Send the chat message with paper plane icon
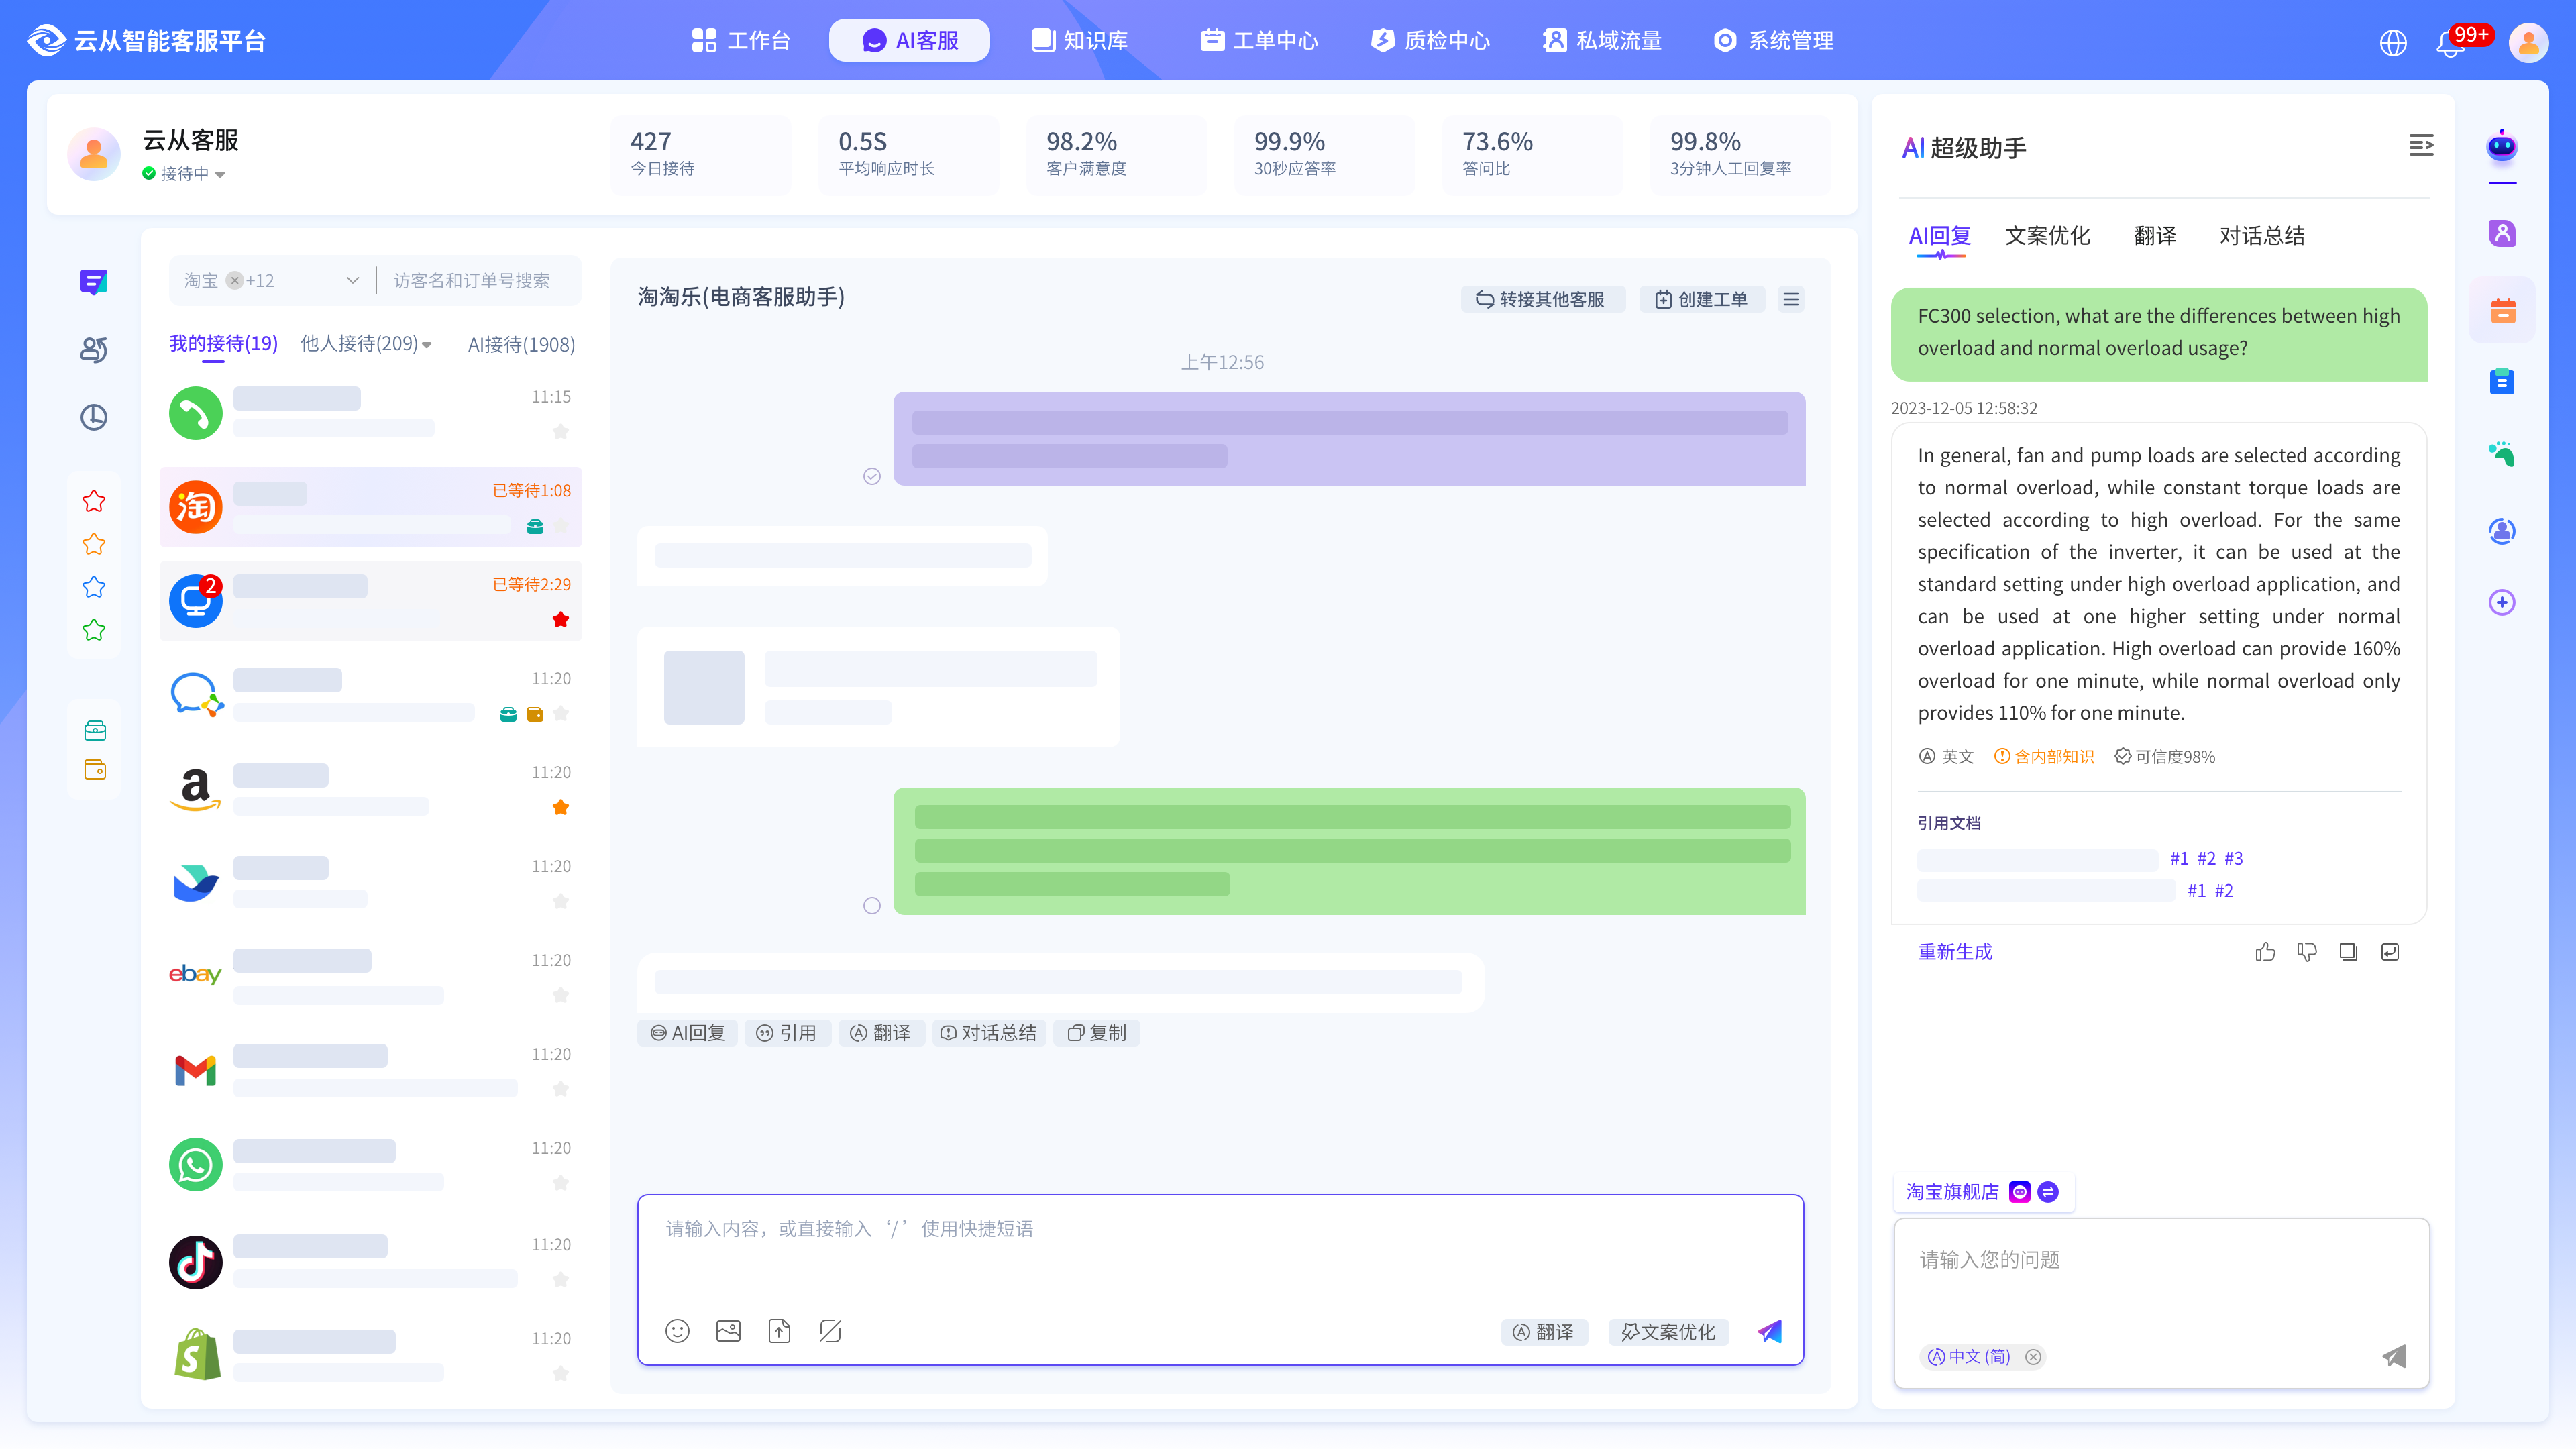 click(1770, 1331)
